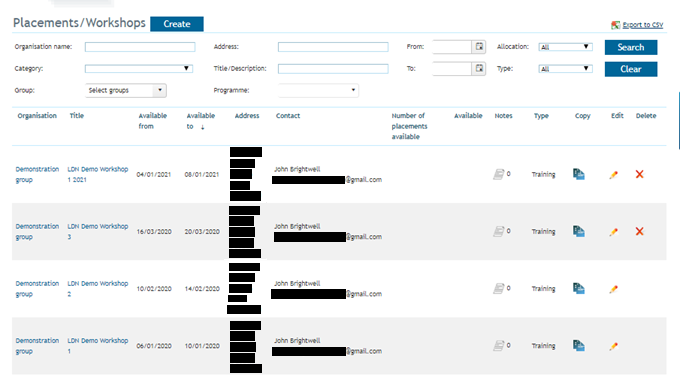The image size is (680, 376).
Task: Click the Available column header
Action: click(468, 116)
